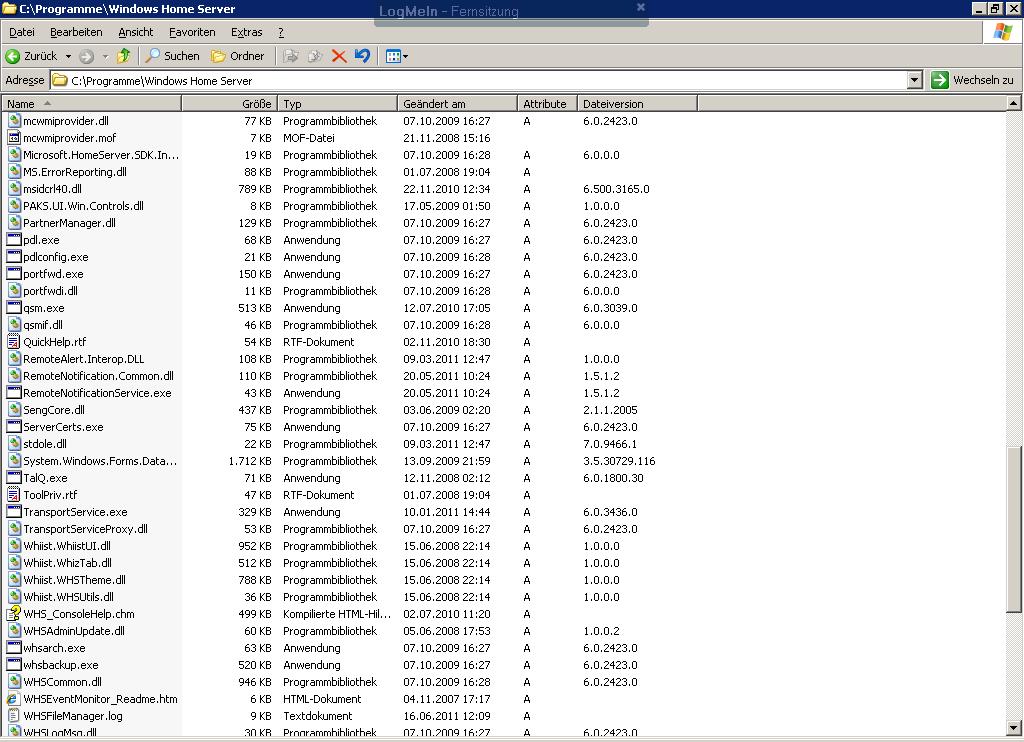Open the Adresse address bar dropdown

pyautogui.click(x=914, y=79)
